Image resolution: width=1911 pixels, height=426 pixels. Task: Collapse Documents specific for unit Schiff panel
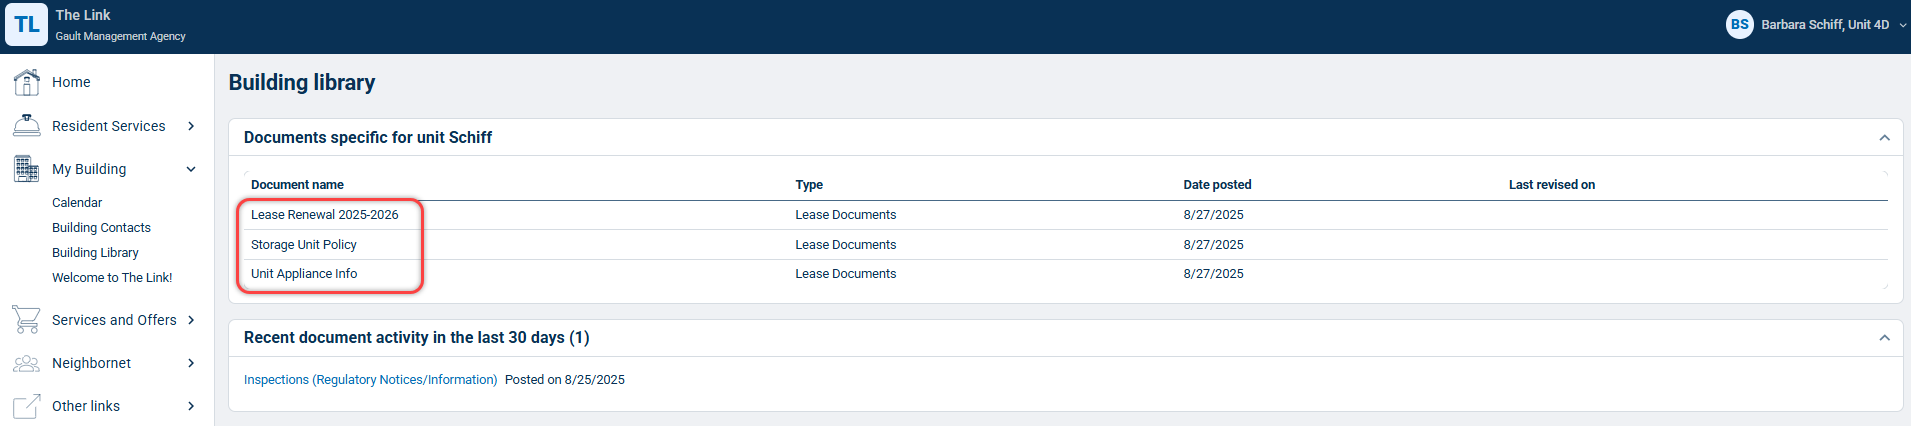tap(1884, 138)
